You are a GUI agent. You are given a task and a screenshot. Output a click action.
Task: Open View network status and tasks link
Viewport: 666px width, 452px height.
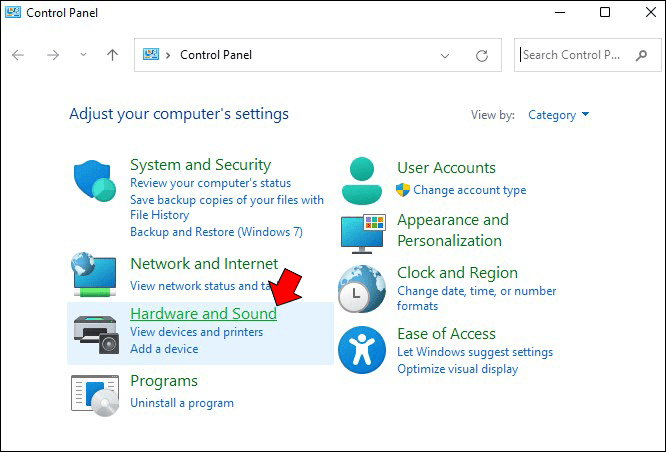(200, 286)
